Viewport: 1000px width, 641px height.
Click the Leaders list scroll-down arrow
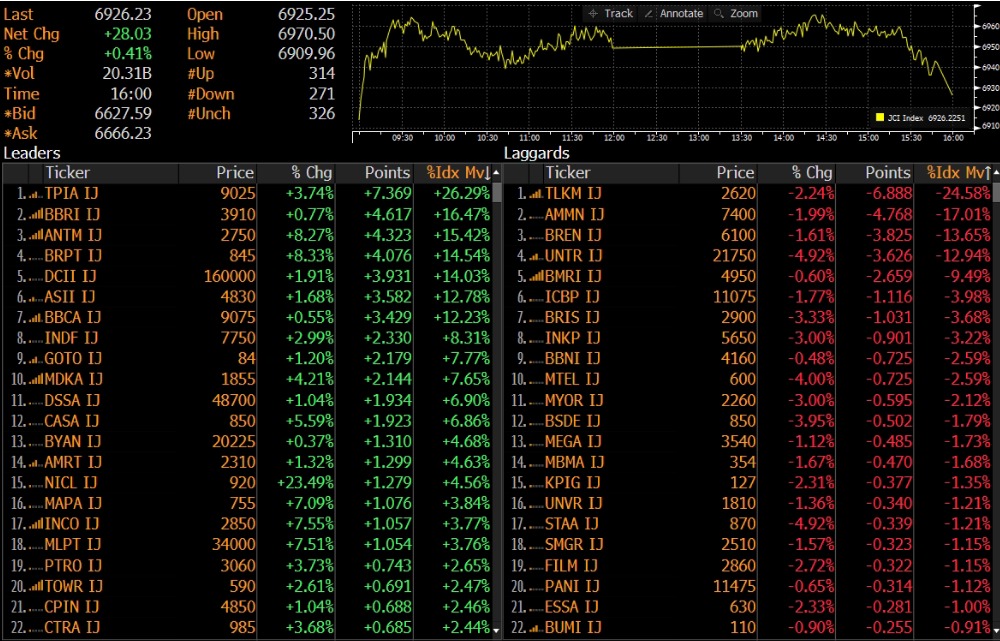496,630
